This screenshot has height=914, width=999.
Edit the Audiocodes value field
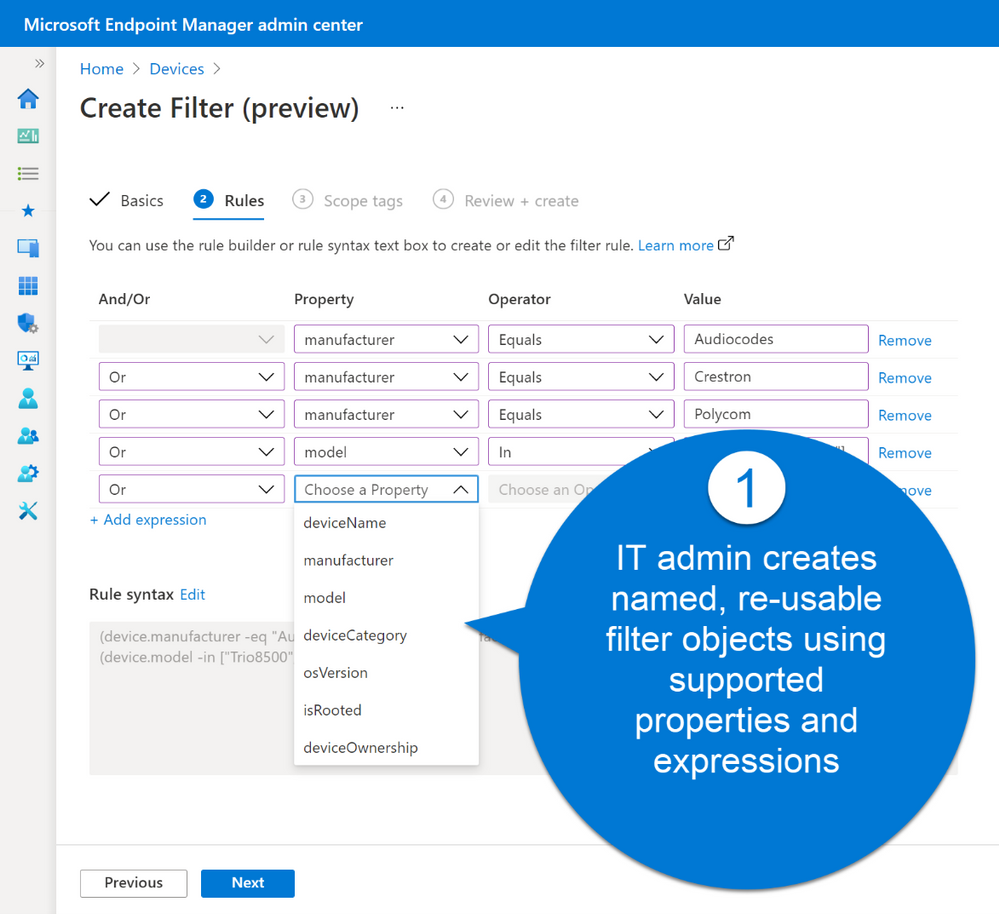click(776, 339)
